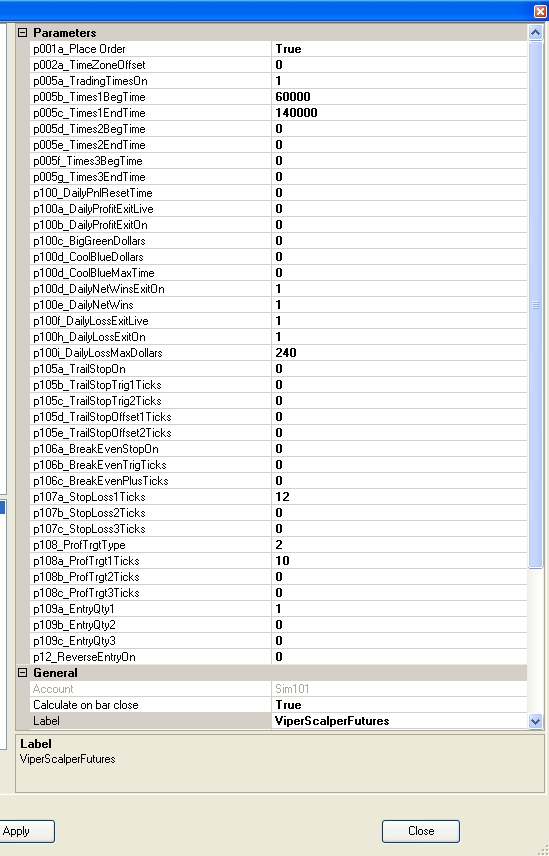Click the 240 value for DailyLossMaxDollars
Image resolution: width=549 pixels, height=856 pixels.
[x=286, y=353]
